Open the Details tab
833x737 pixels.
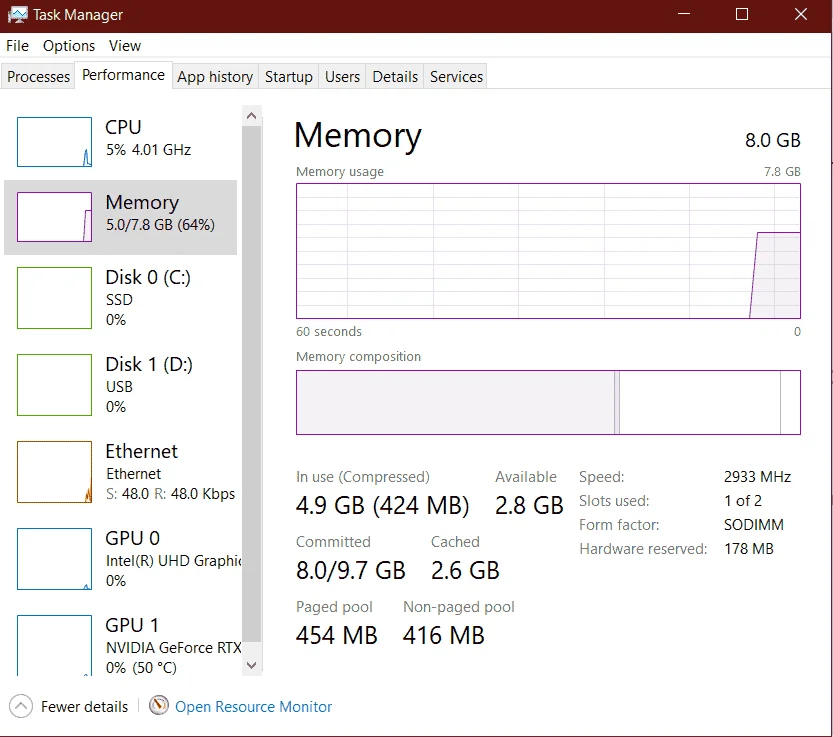(x=395, y=77)
